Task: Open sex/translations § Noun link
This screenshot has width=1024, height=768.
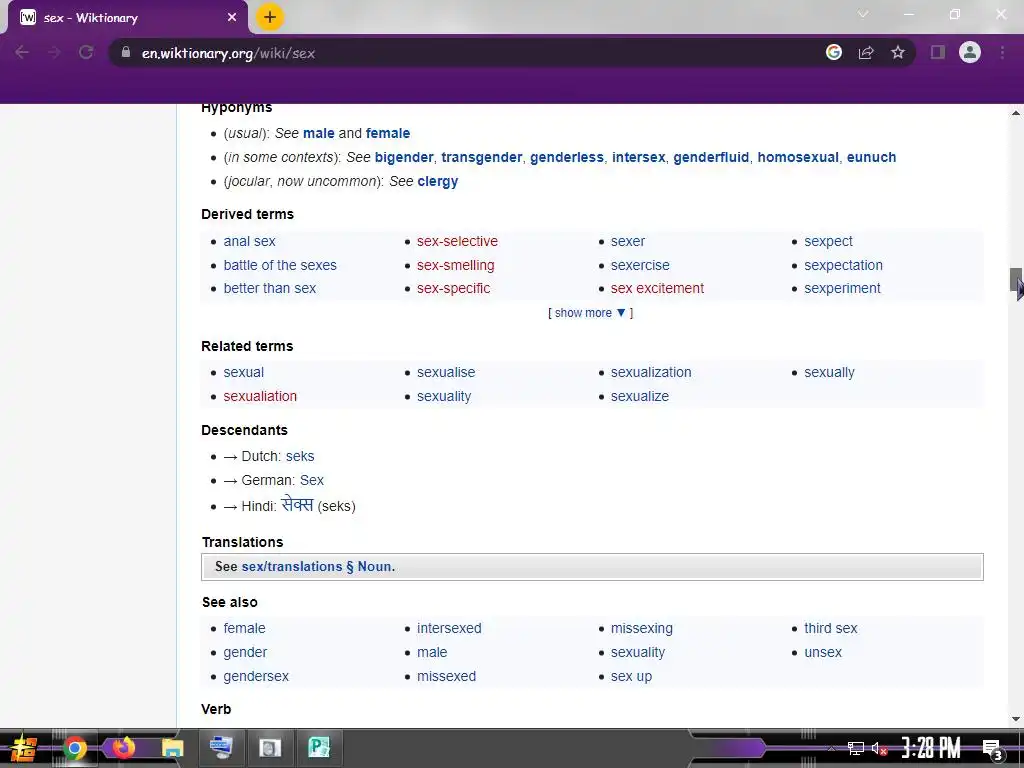Action: 318,567
